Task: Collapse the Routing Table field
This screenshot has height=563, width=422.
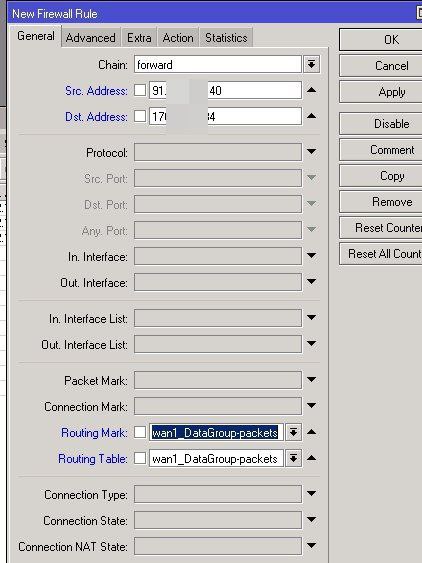Action: coord(311,458)
